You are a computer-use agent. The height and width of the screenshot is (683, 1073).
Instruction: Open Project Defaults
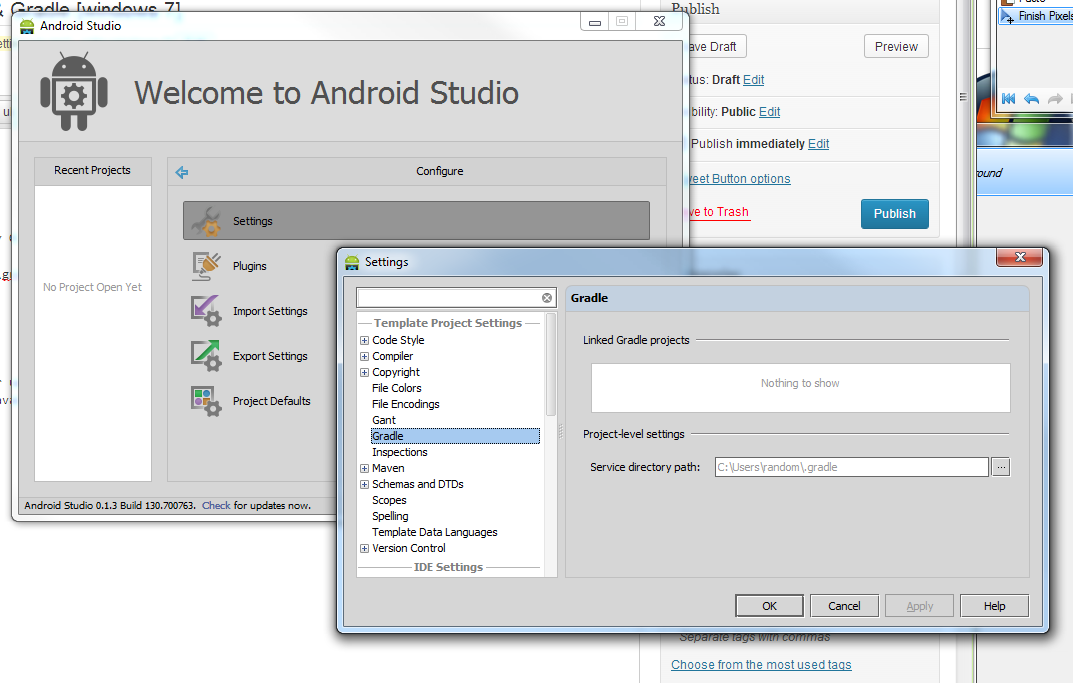[x=272, y=401]
